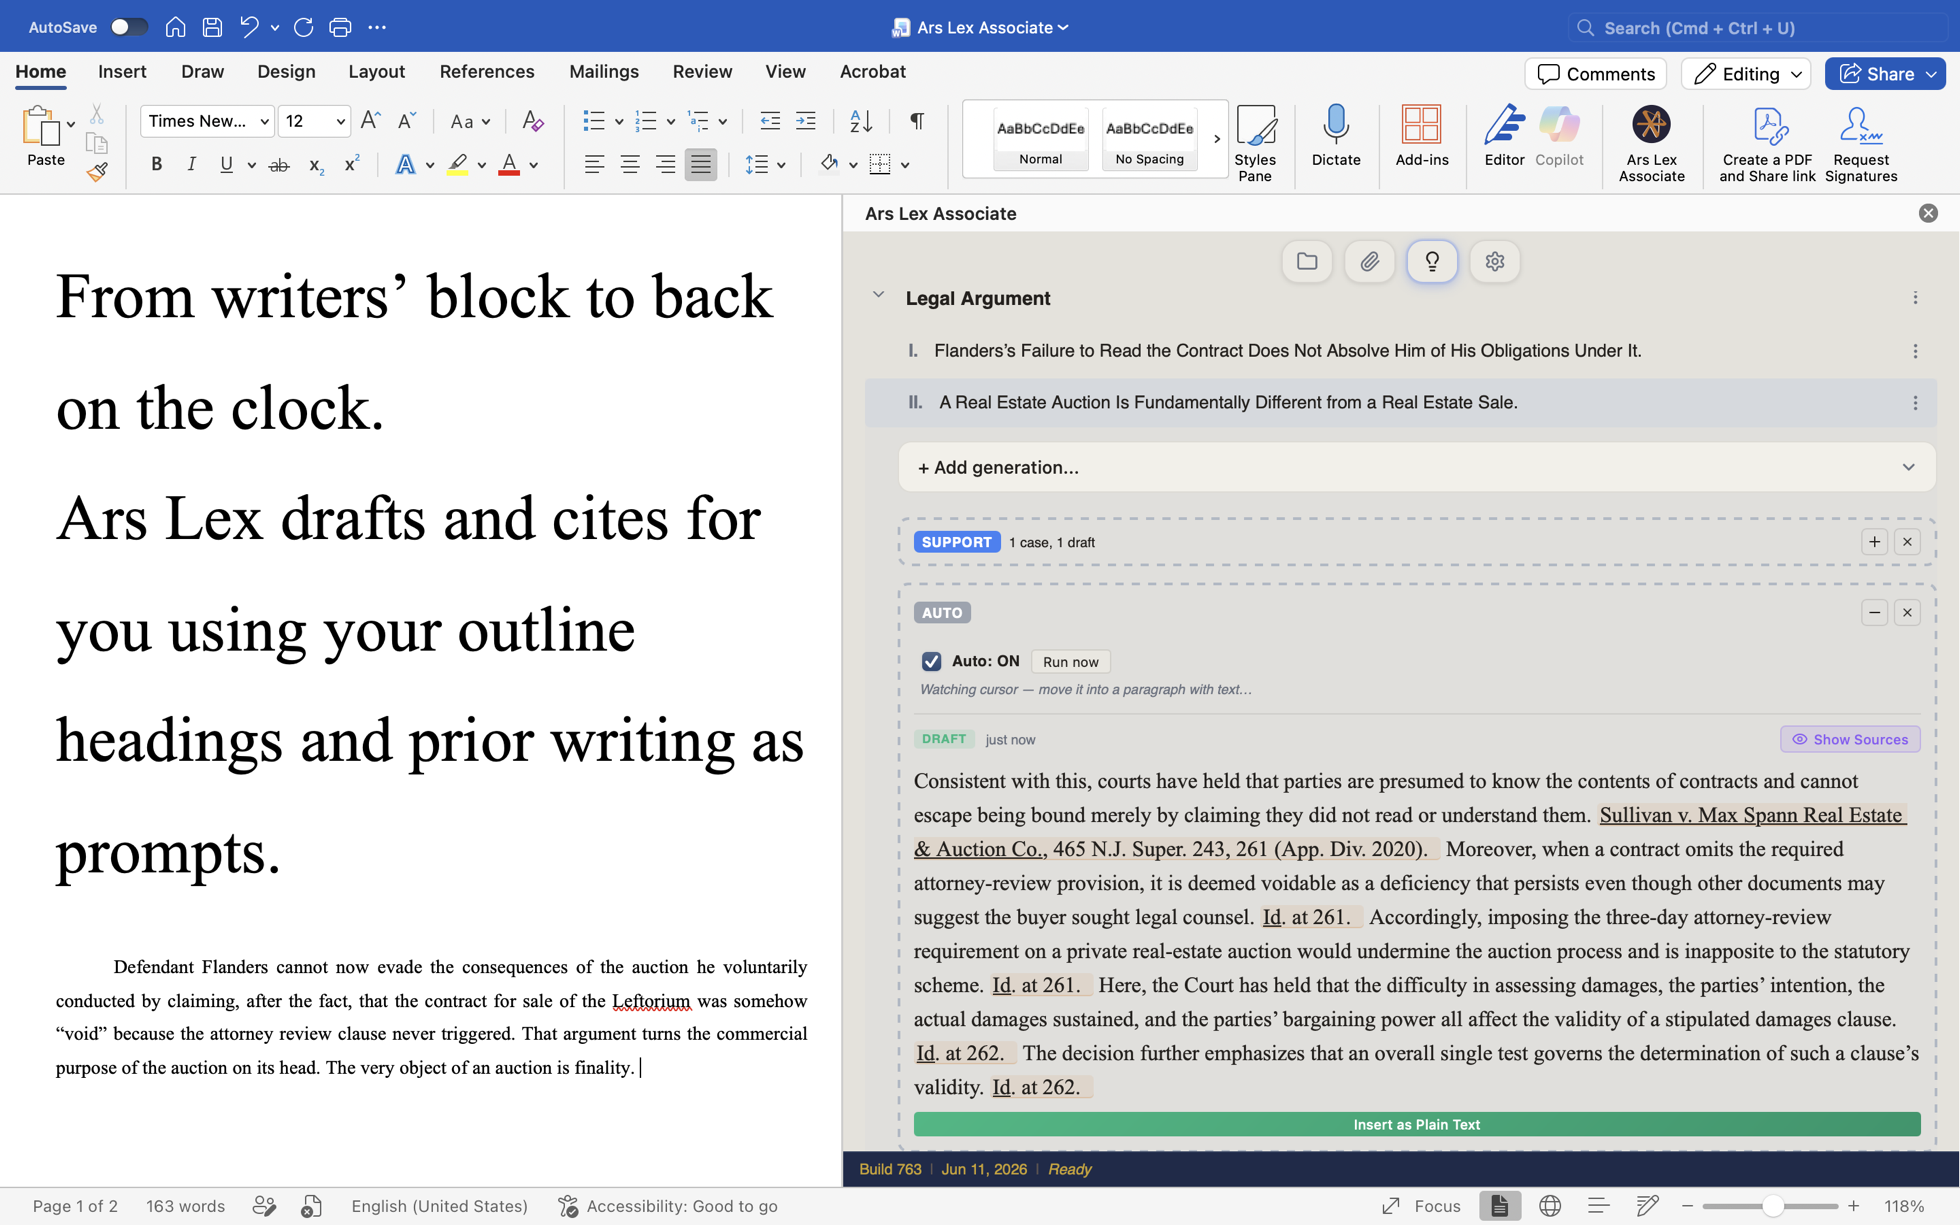Decrease paragraph indent

coord(769,121)
